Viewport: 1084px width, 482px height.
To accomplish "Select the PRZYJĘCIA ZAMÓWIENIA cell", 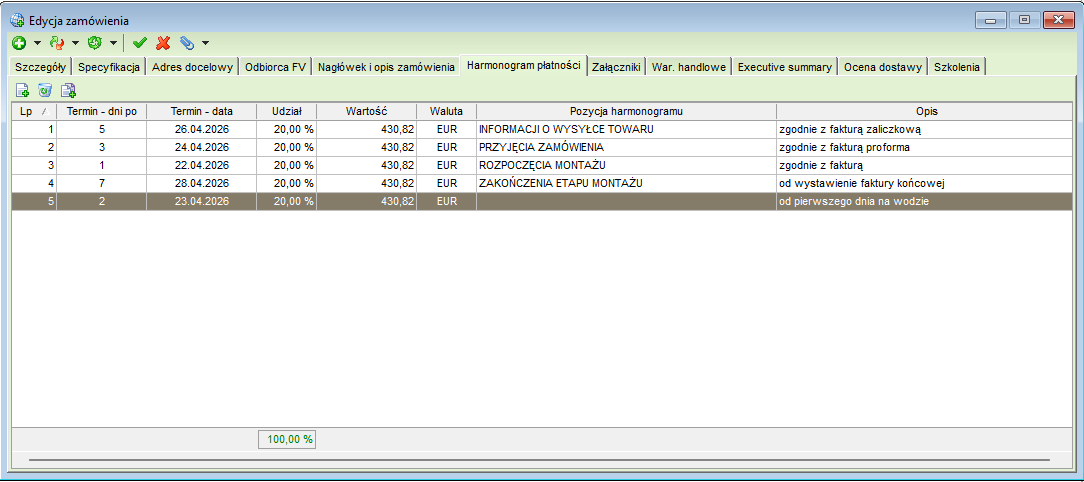I will click(x=626, y=147).
